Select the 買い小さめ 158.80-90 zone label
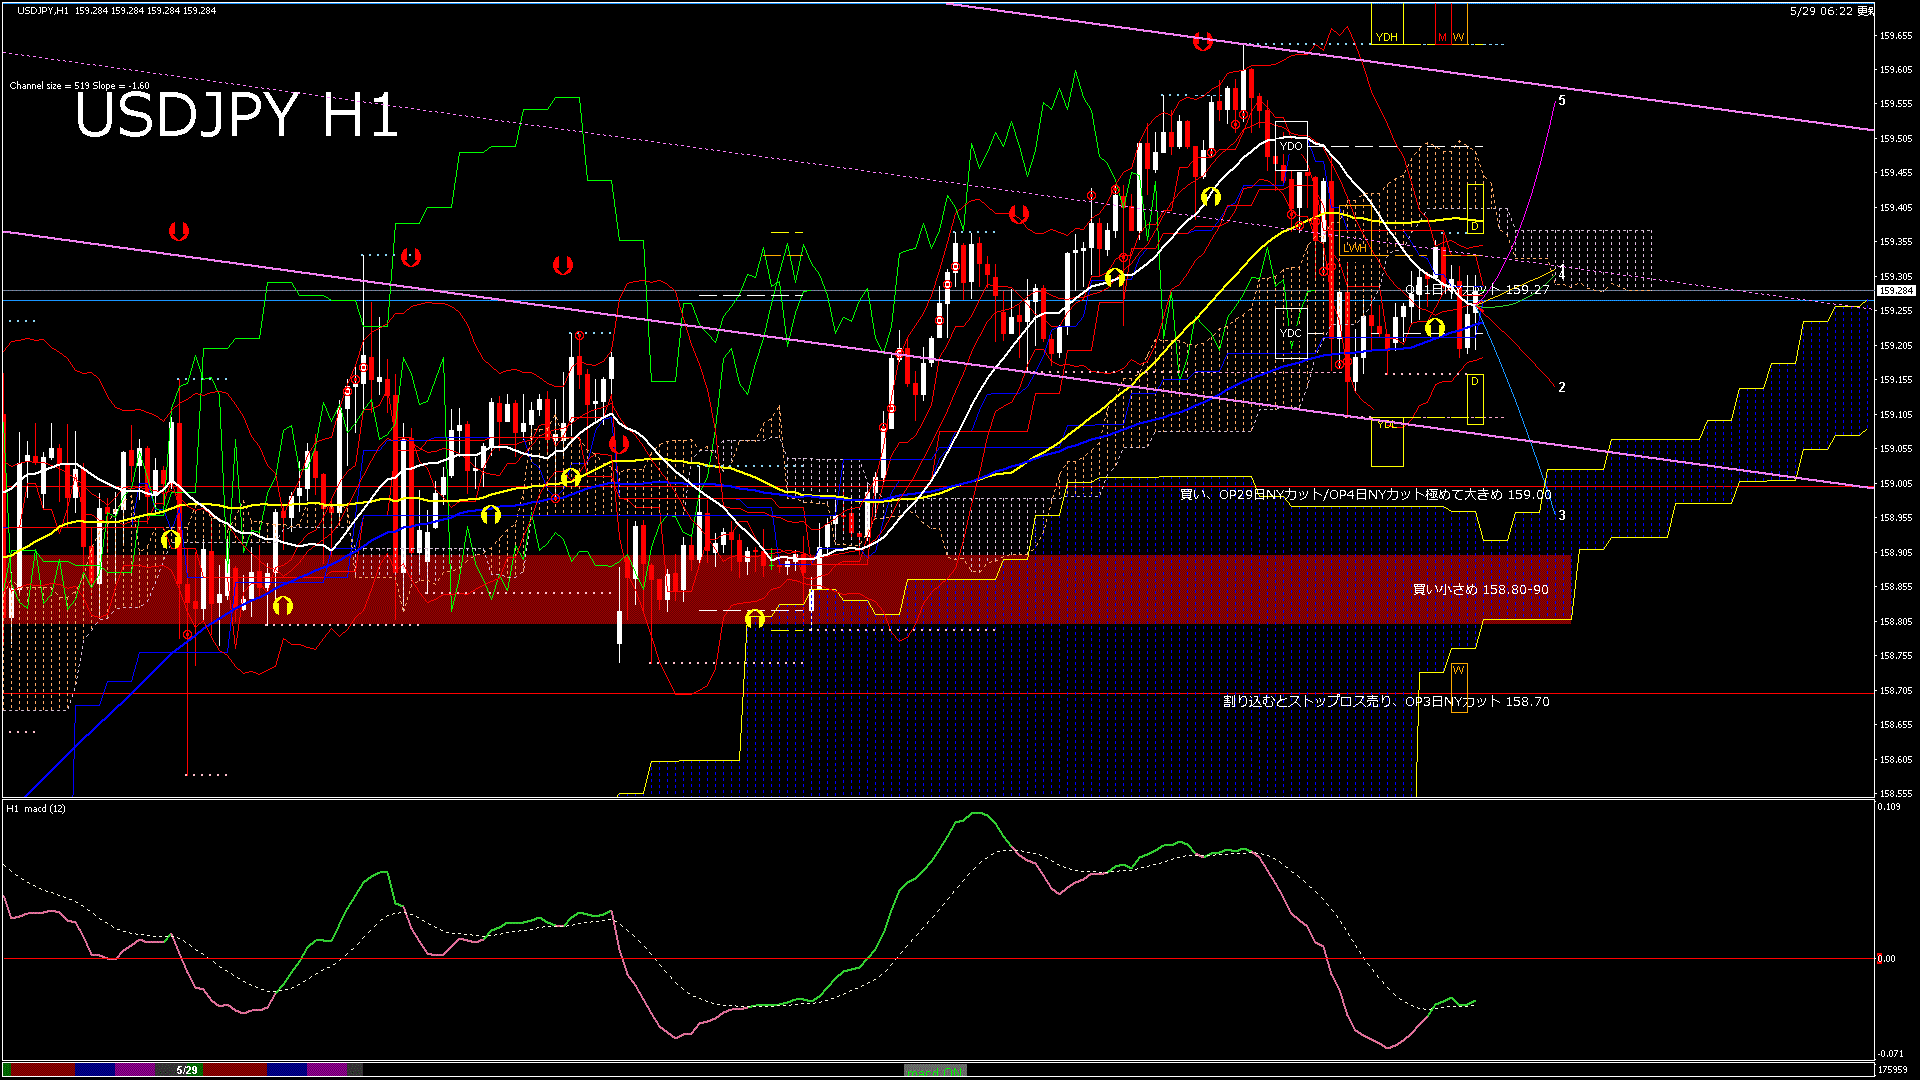1920x1080 pixels. (x=1480, y=589)
